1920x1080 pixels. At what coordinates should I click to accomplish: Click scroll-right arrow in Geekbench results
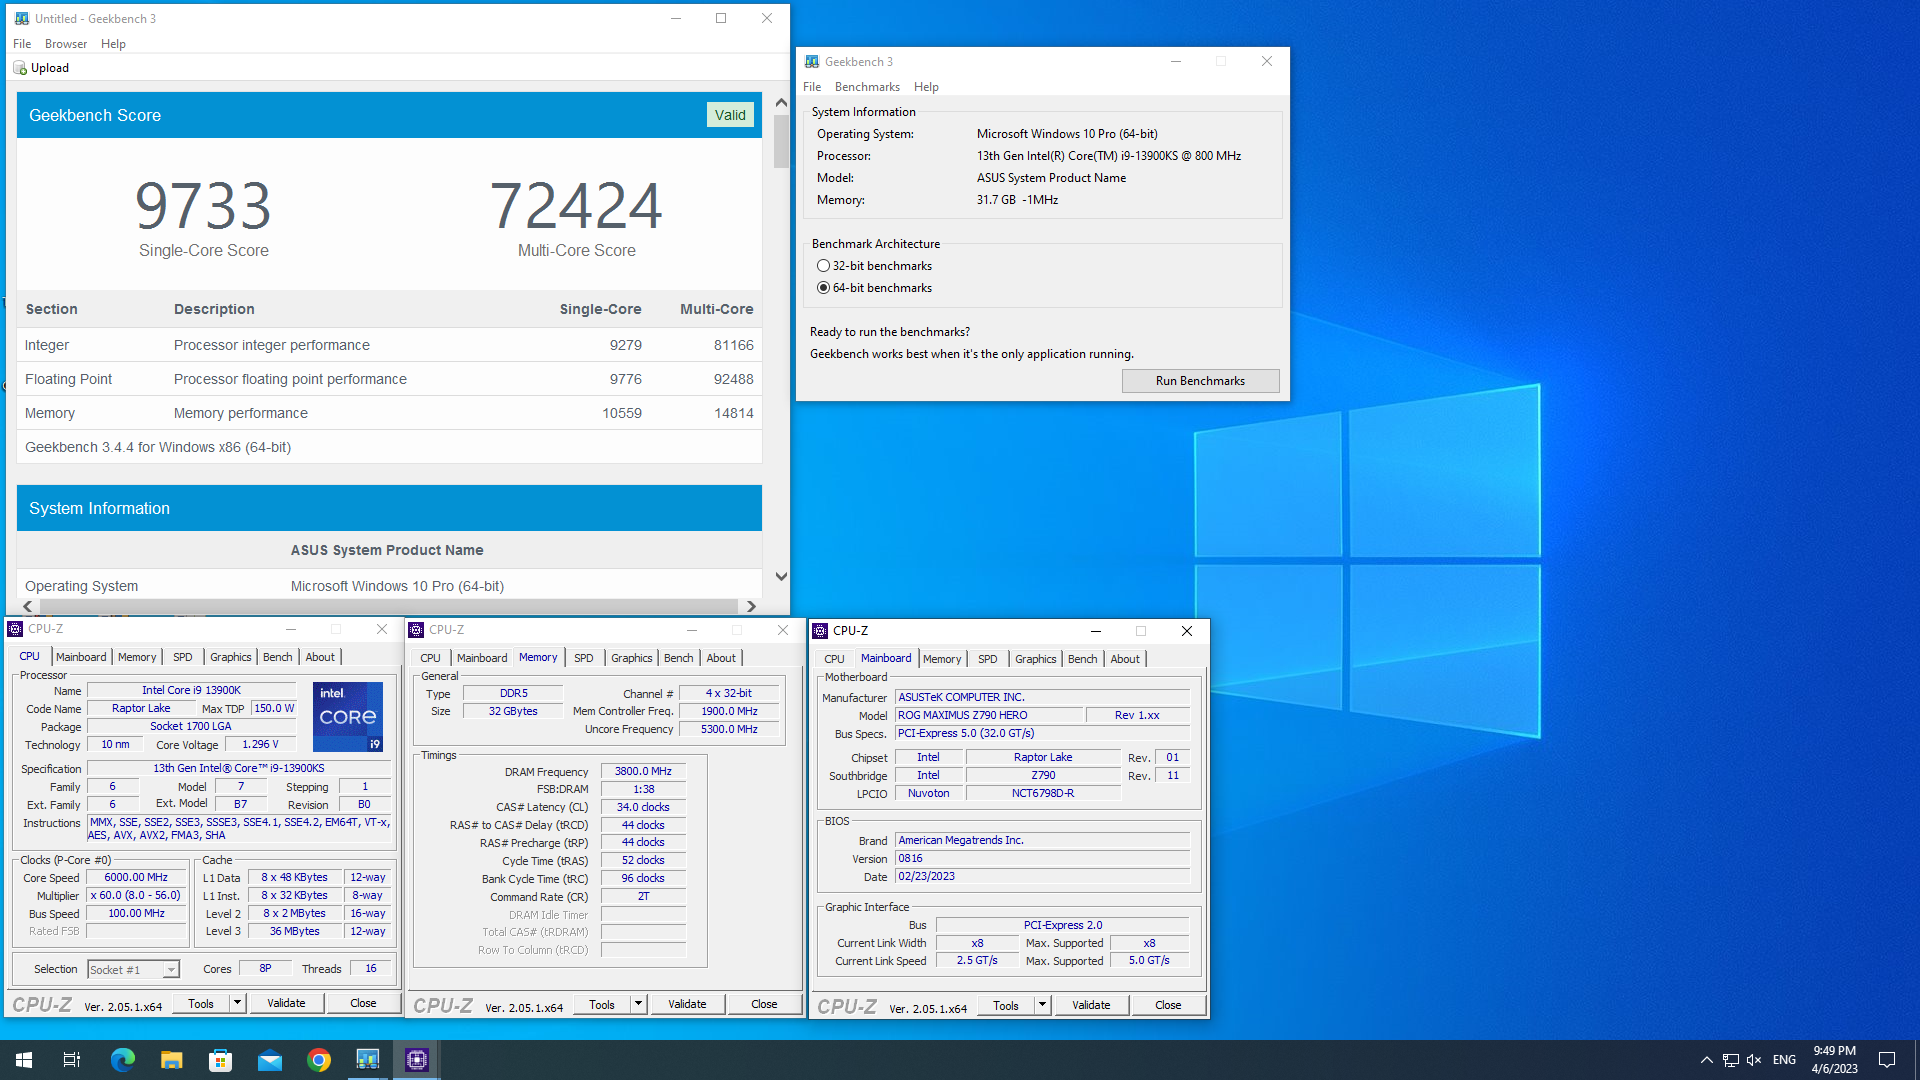point(751,607)
